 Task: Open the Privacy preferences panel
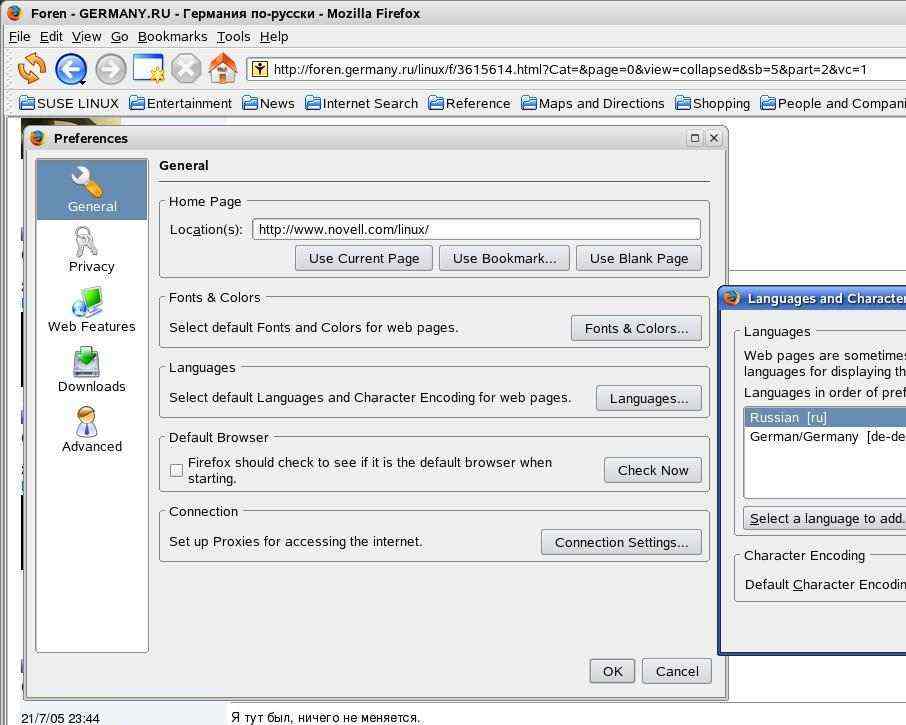(x=92, y=250)
